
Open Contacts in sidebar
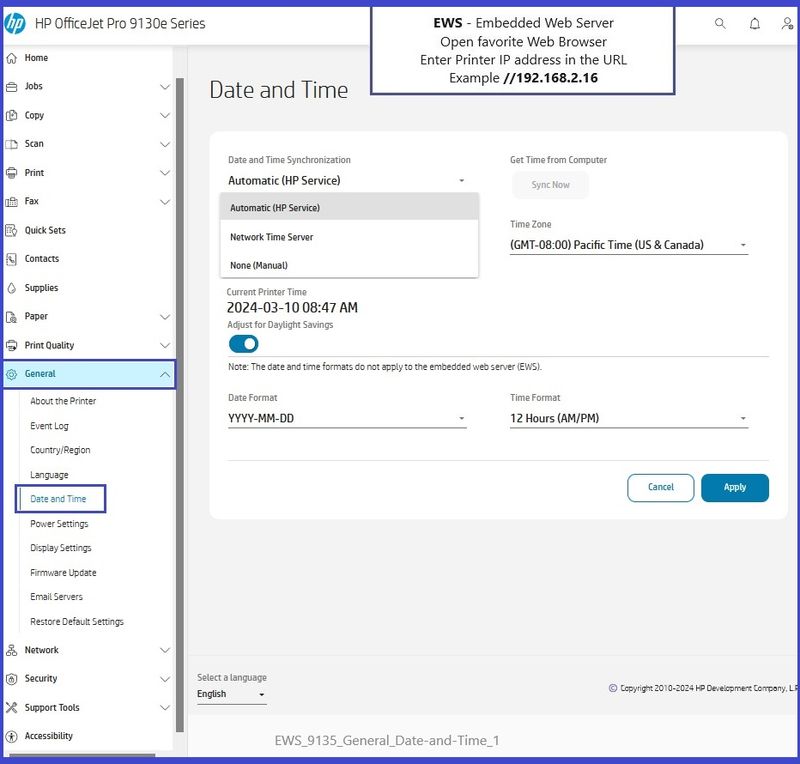click(x=42, y=259)
